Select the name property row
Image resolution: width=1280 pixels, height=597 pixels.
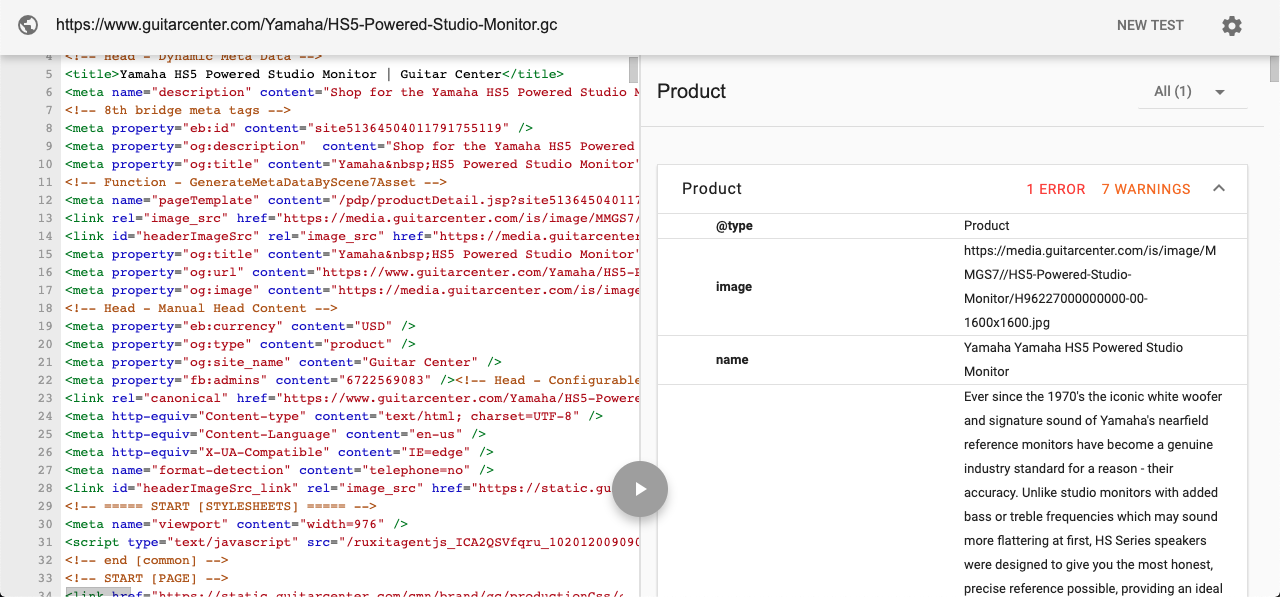coord(953,360)
